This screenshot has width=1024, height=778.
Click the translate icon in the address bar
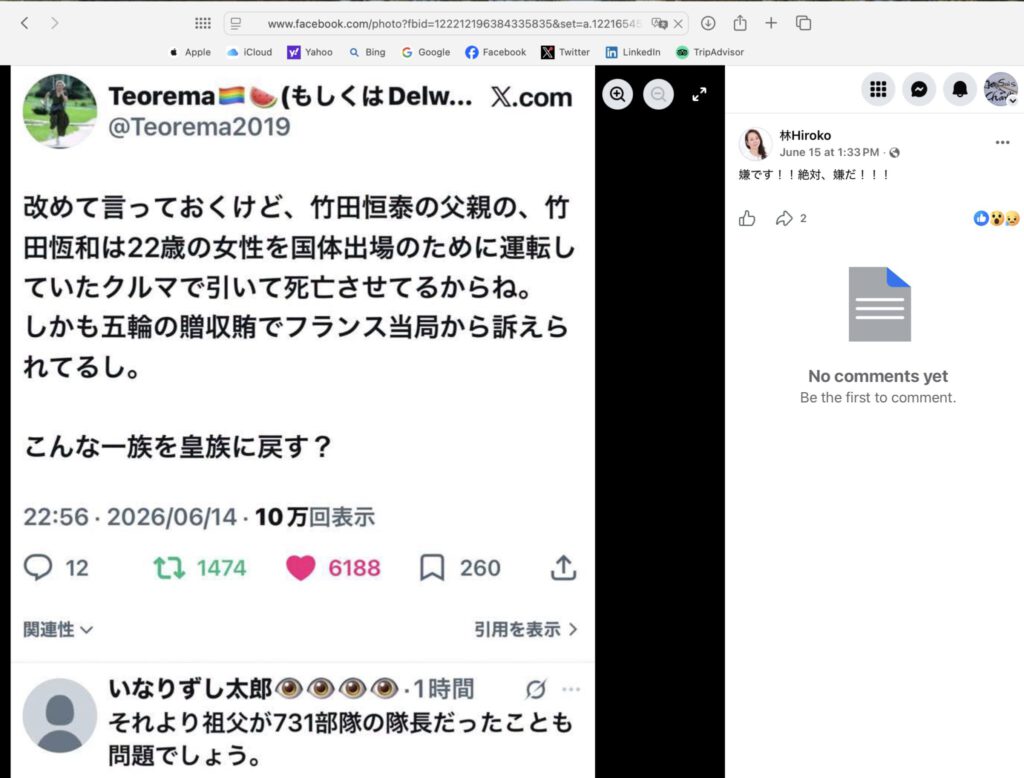coord(659,24)
